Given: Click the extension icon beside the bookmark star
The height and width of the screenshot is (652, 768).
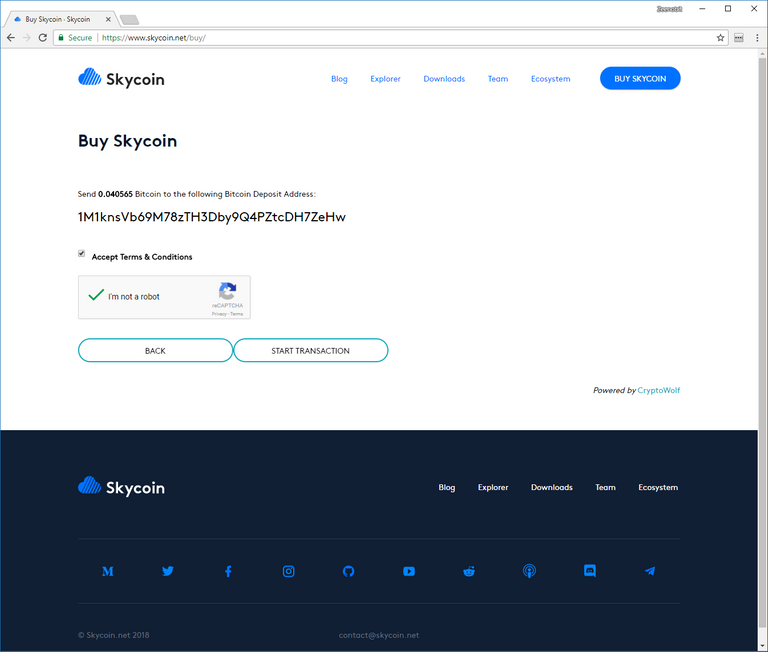Looking at the screenshot, I should [739, 38].
